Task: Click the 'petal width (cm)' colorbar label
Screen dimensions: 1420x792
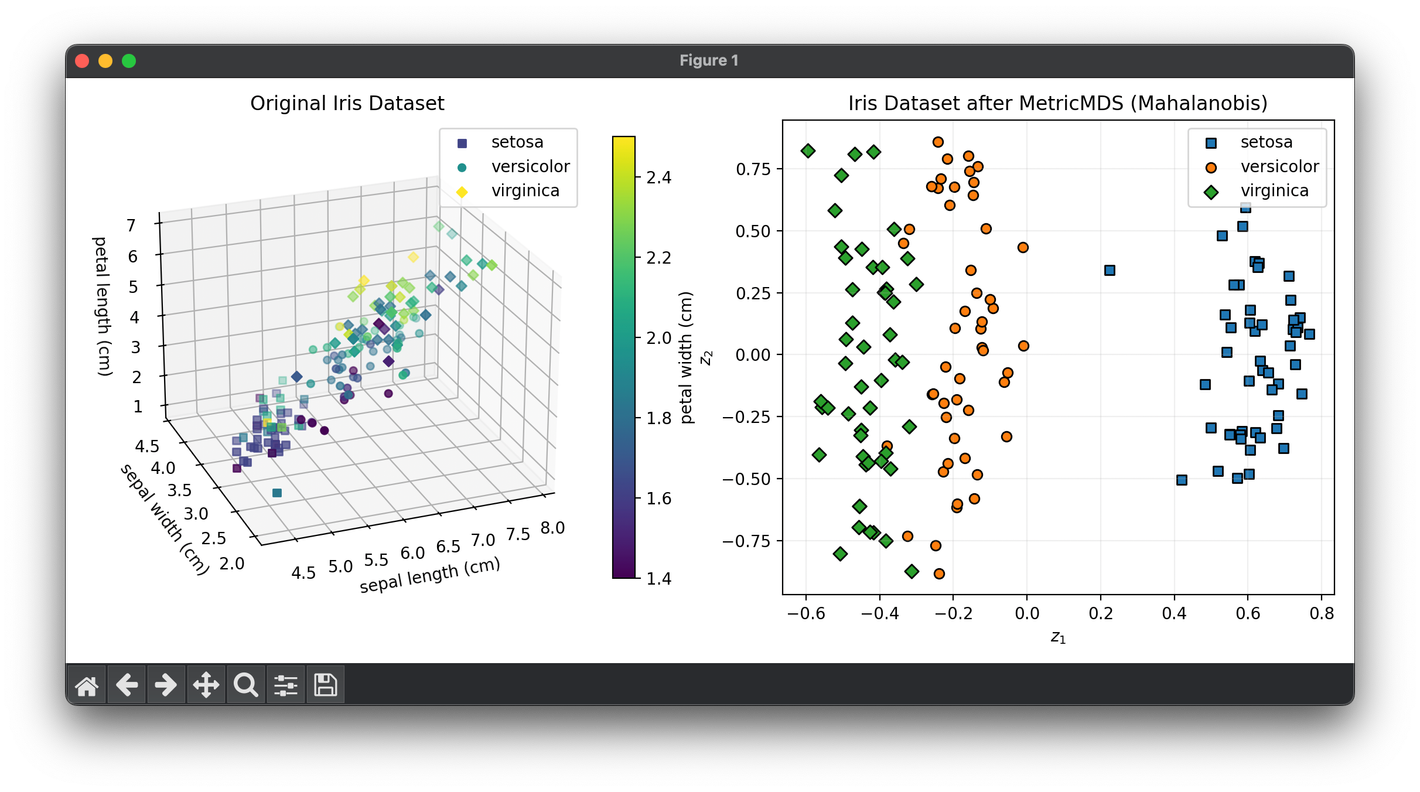Action: [x=687, y=358]
